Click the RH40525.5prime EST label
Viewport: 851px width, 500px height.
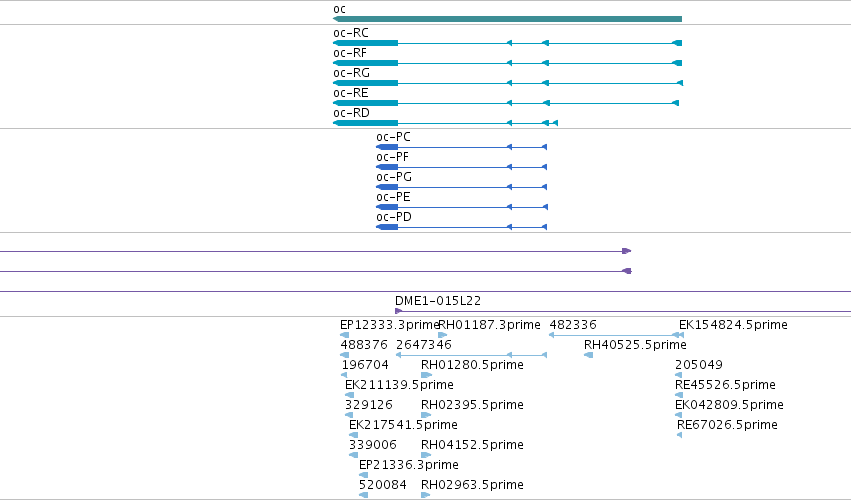(x=635, y=345)
